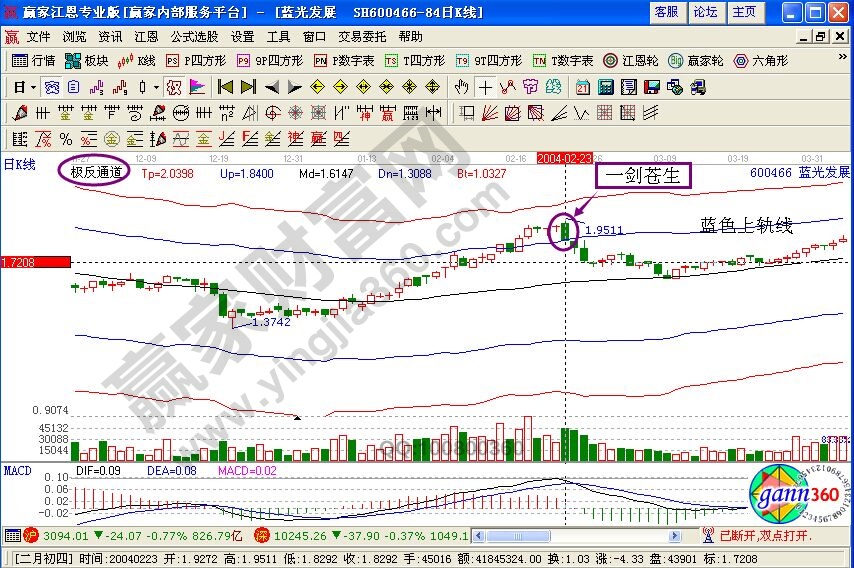The width and height of the screenshot is (854, 568).
Task: Click the calculator icon in toolbar
Action: [605, 86]
